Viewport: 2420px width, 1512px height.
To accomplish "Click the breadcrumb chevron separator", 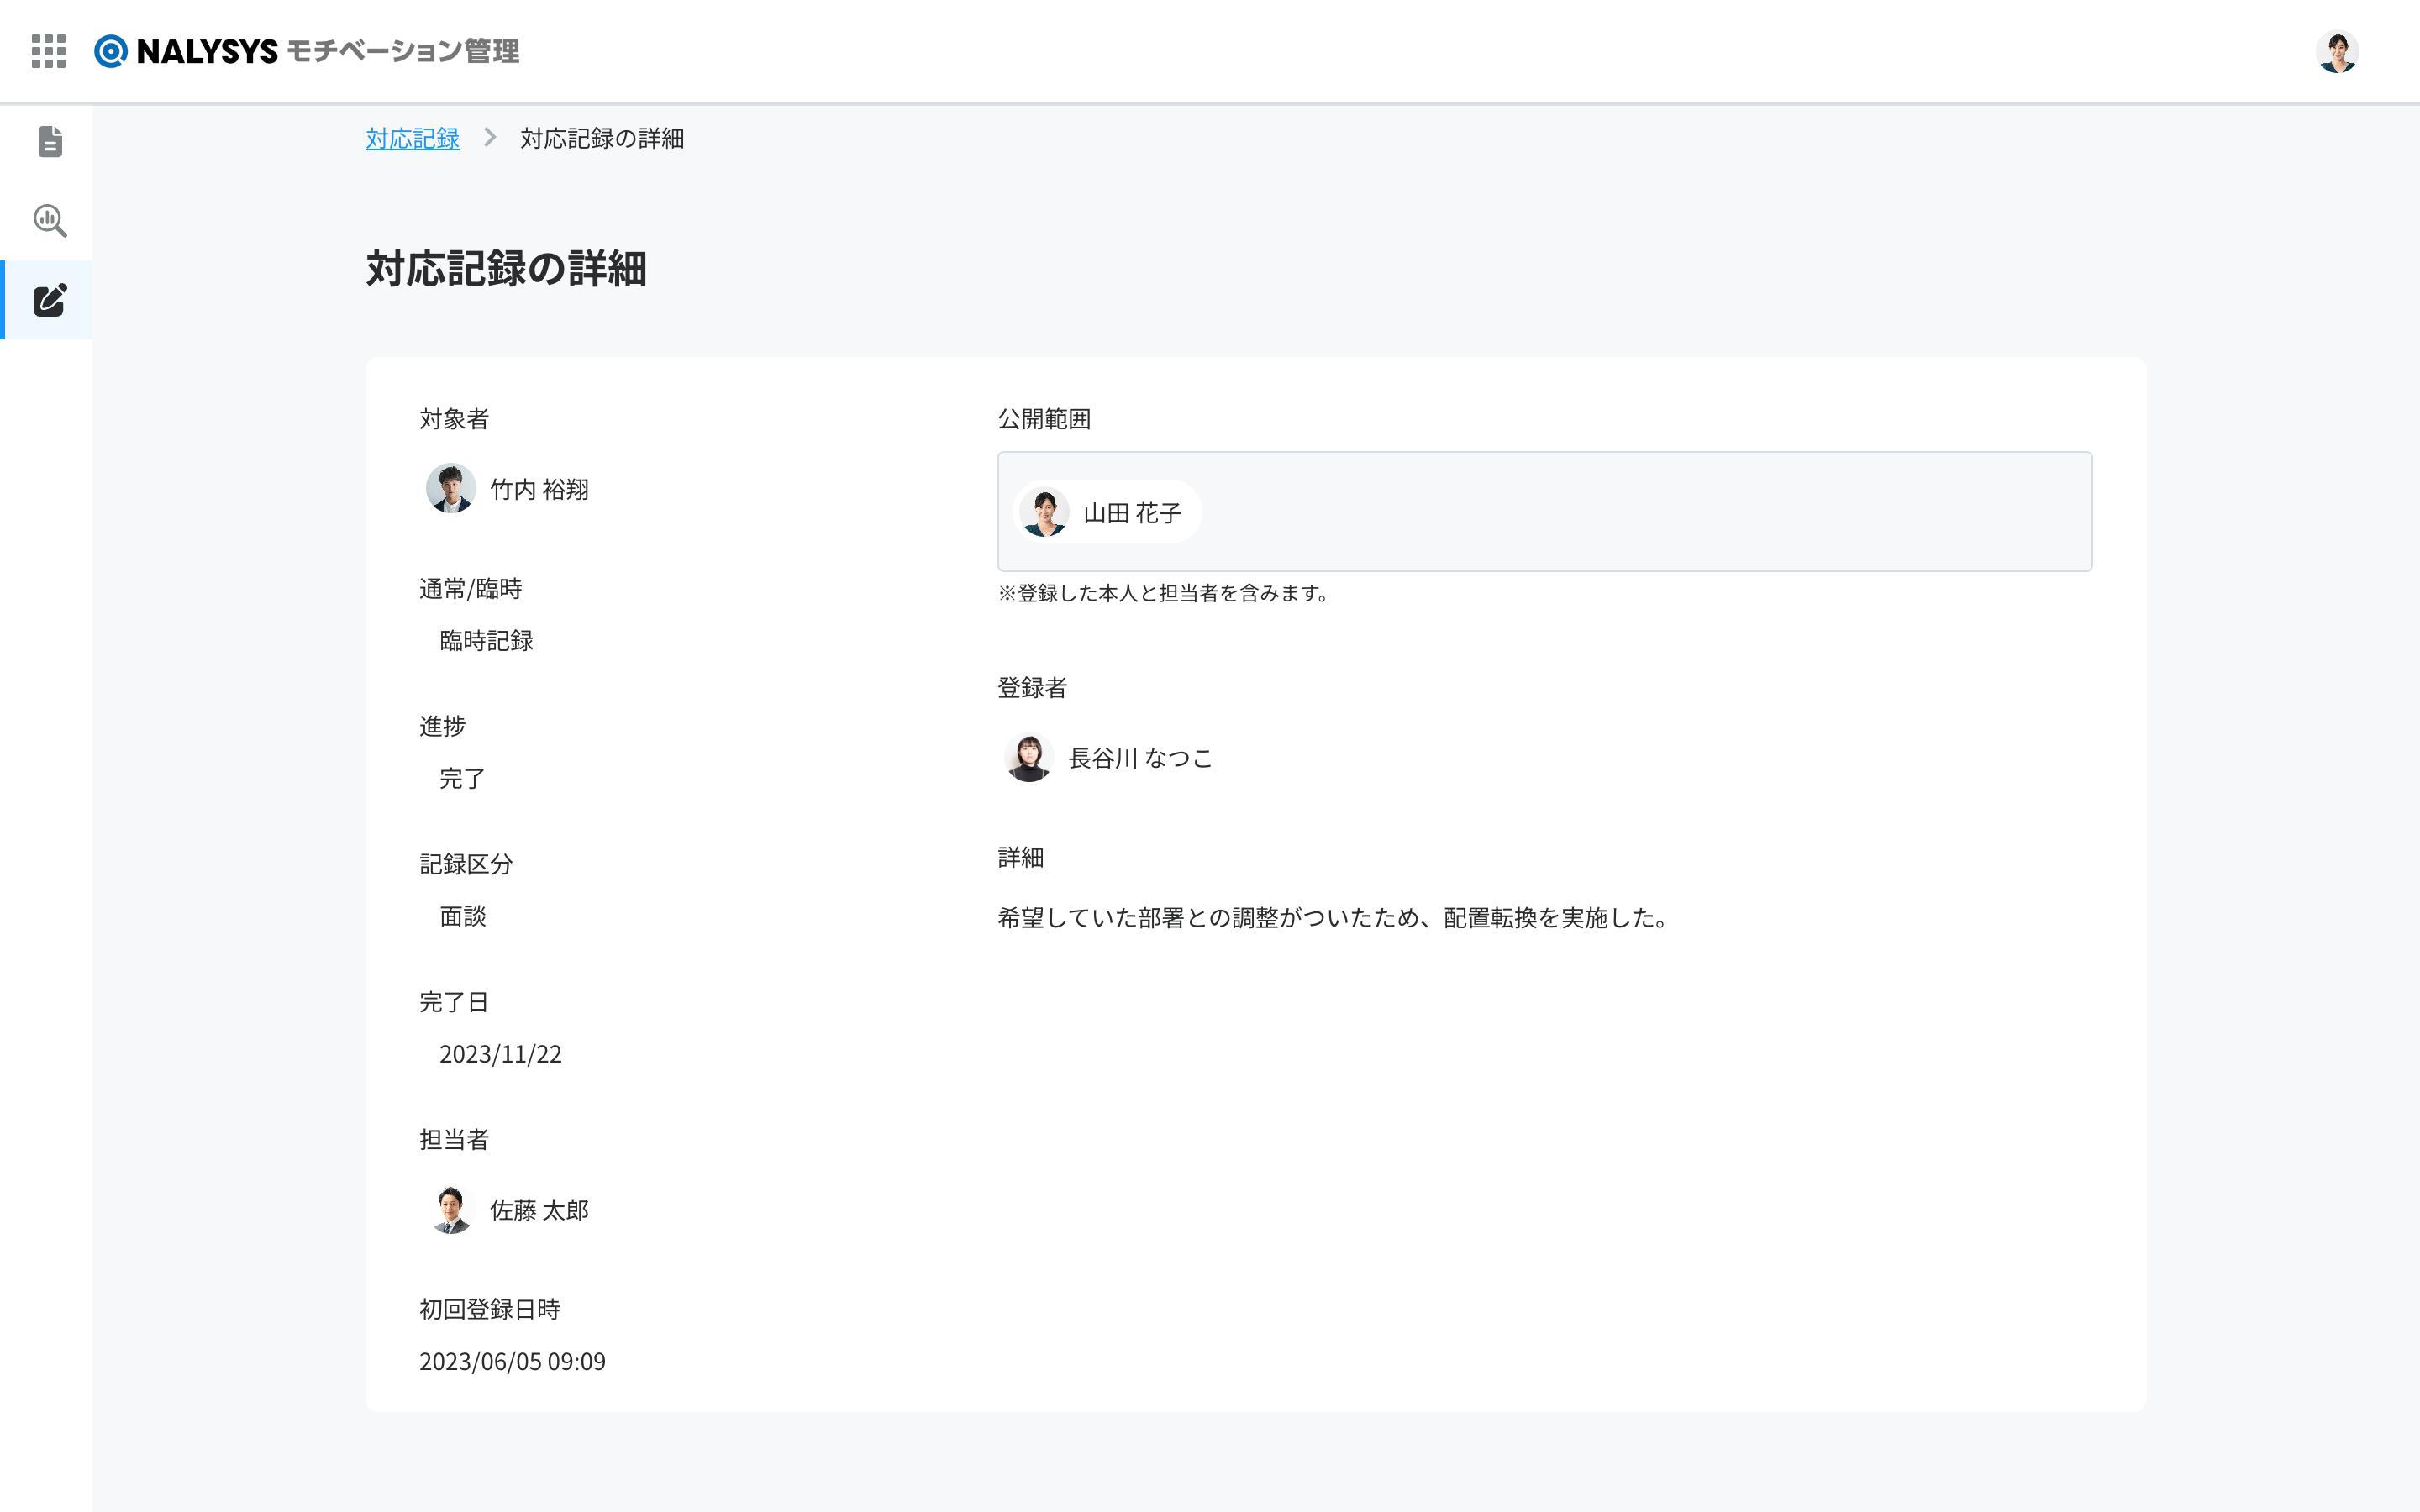I will coord(490,137).
